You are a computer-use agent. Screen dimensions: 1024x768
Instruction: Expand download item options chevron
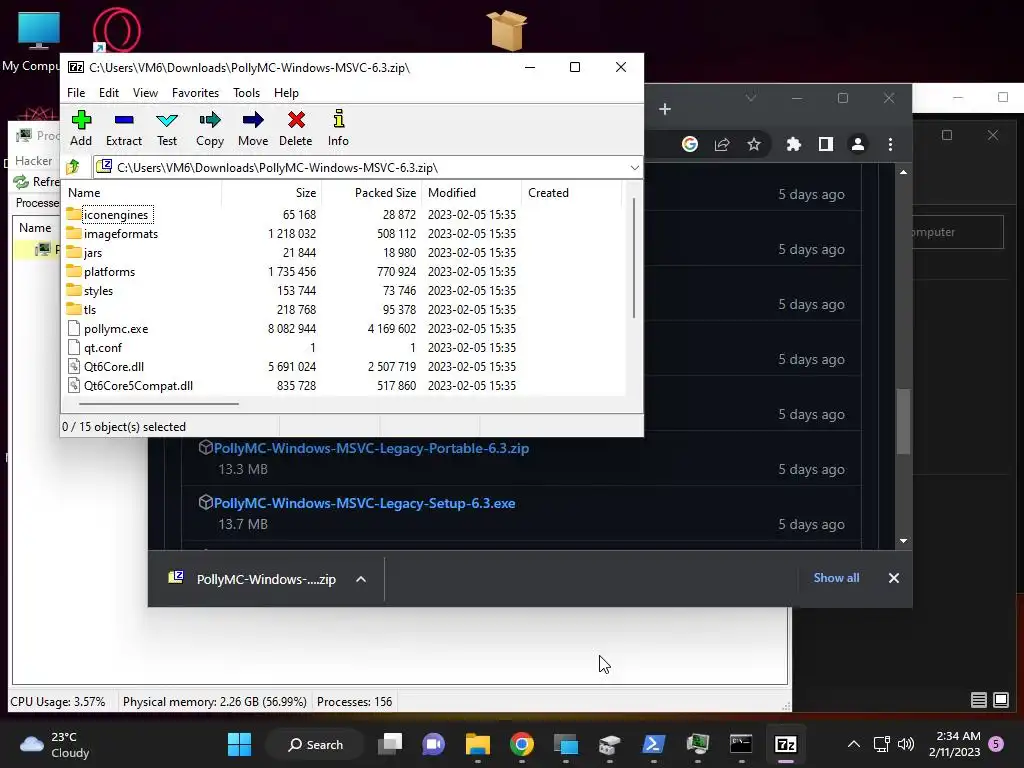point(360,579)
